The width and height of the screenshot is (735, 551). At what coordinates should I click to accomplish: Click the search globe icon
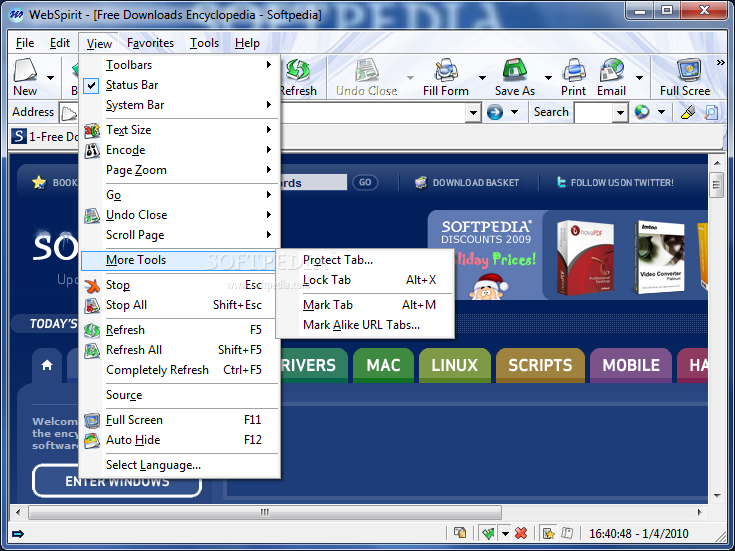(x=642, y=112)
